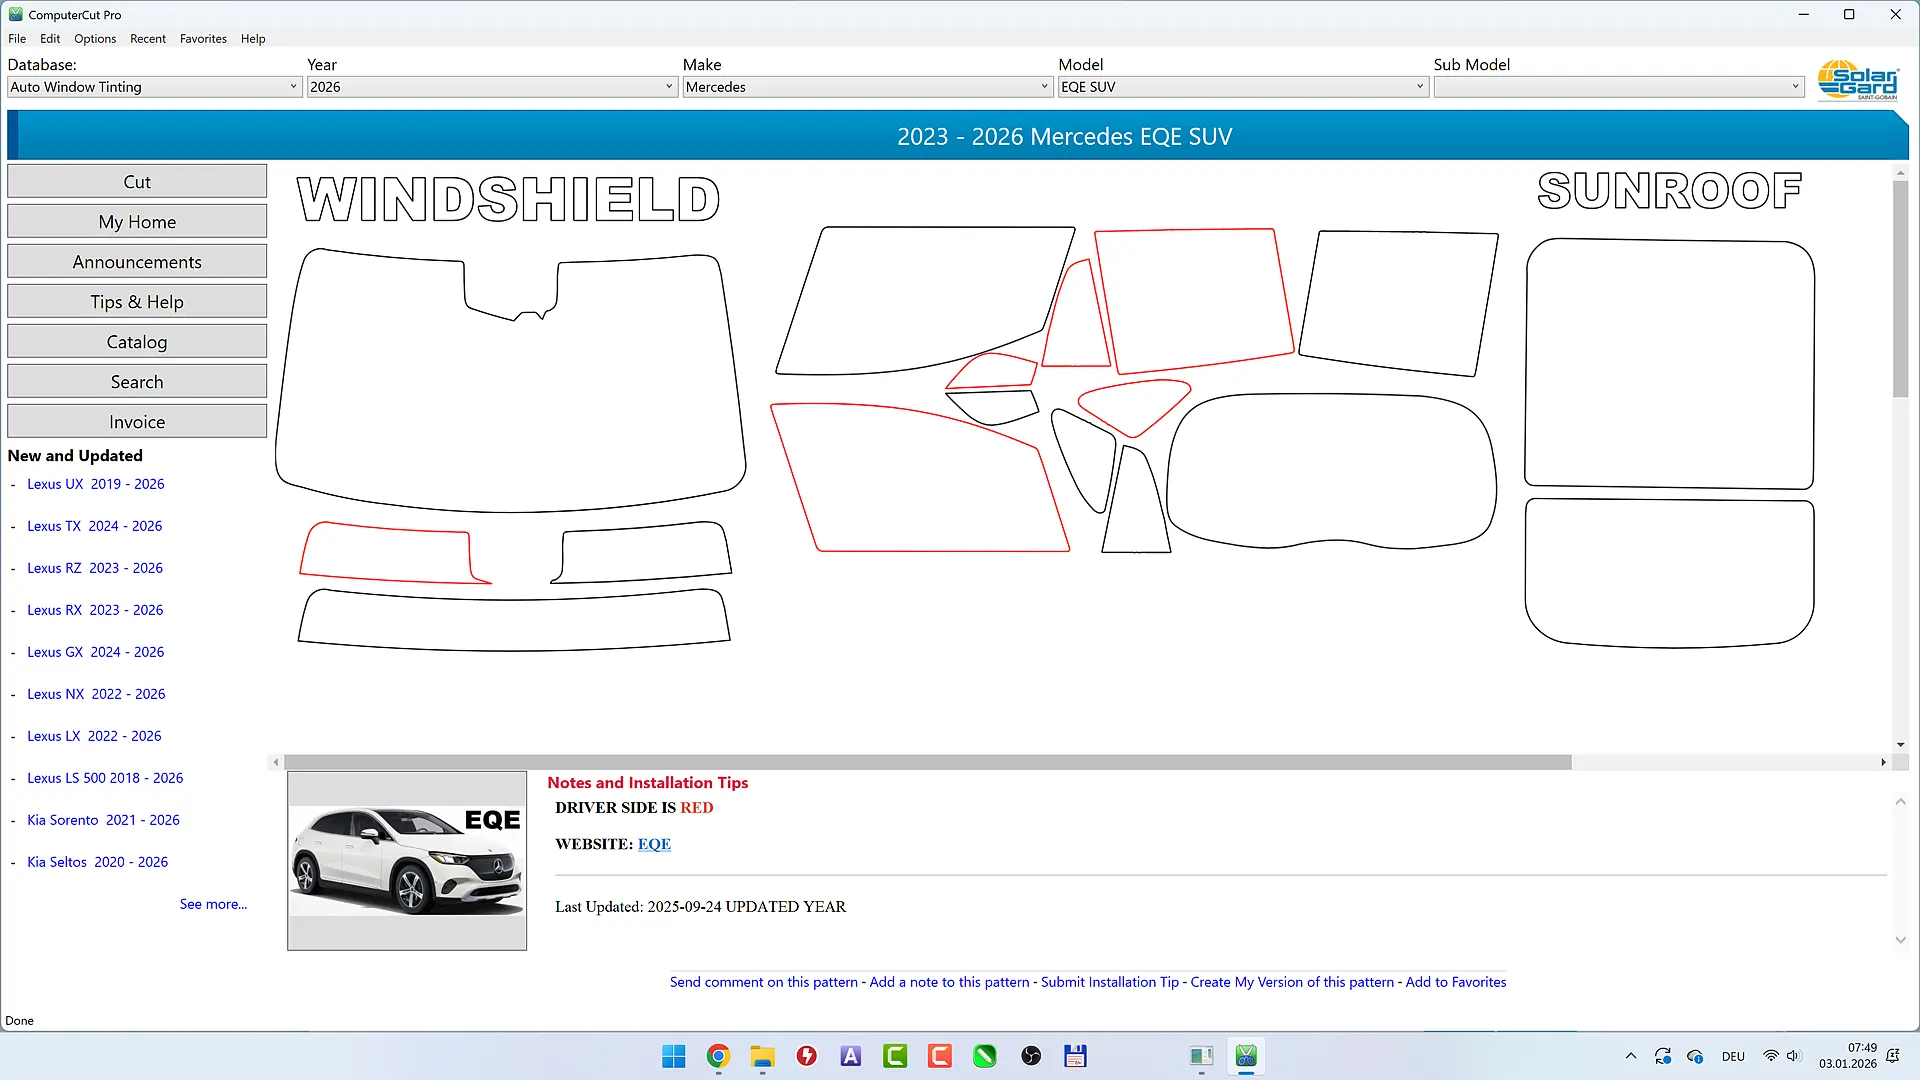This screenshot has width=1920, height=1080.
Task: Select the windshield pattern outline
Action: click(510, 380)
